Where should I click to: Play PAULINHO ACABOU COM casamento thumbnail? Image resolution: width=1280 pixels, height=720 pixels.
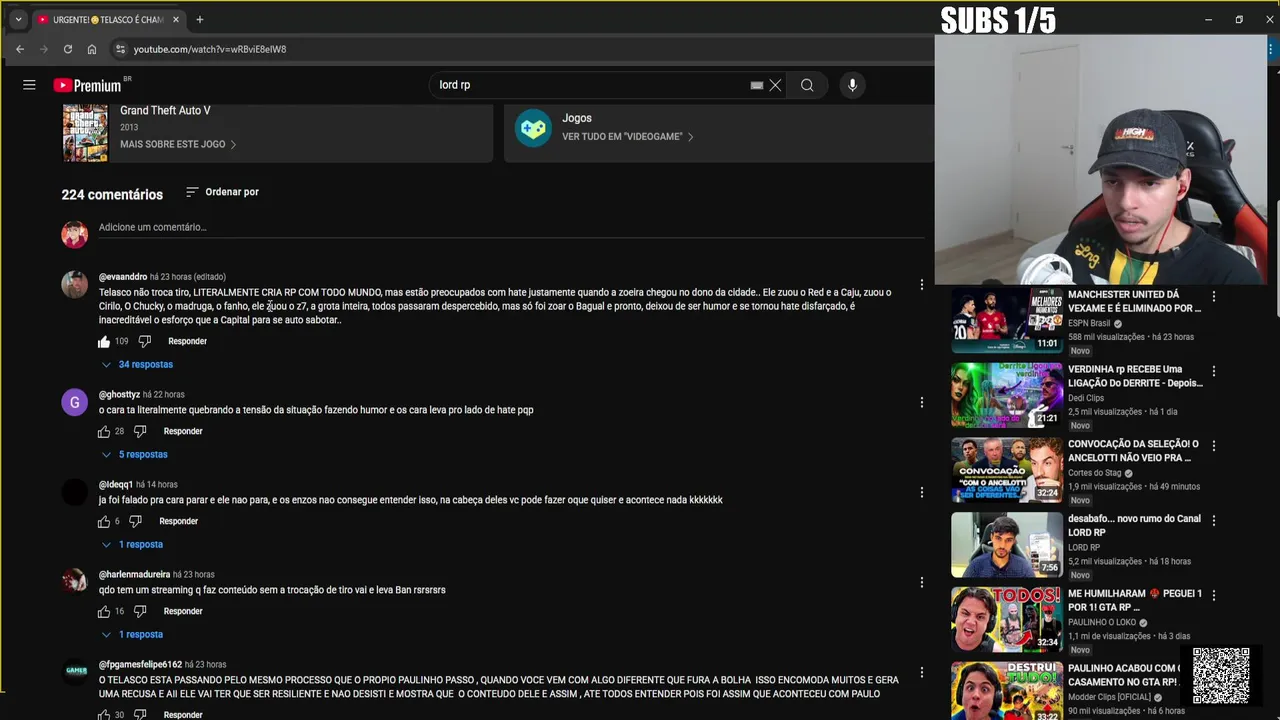1007,691
